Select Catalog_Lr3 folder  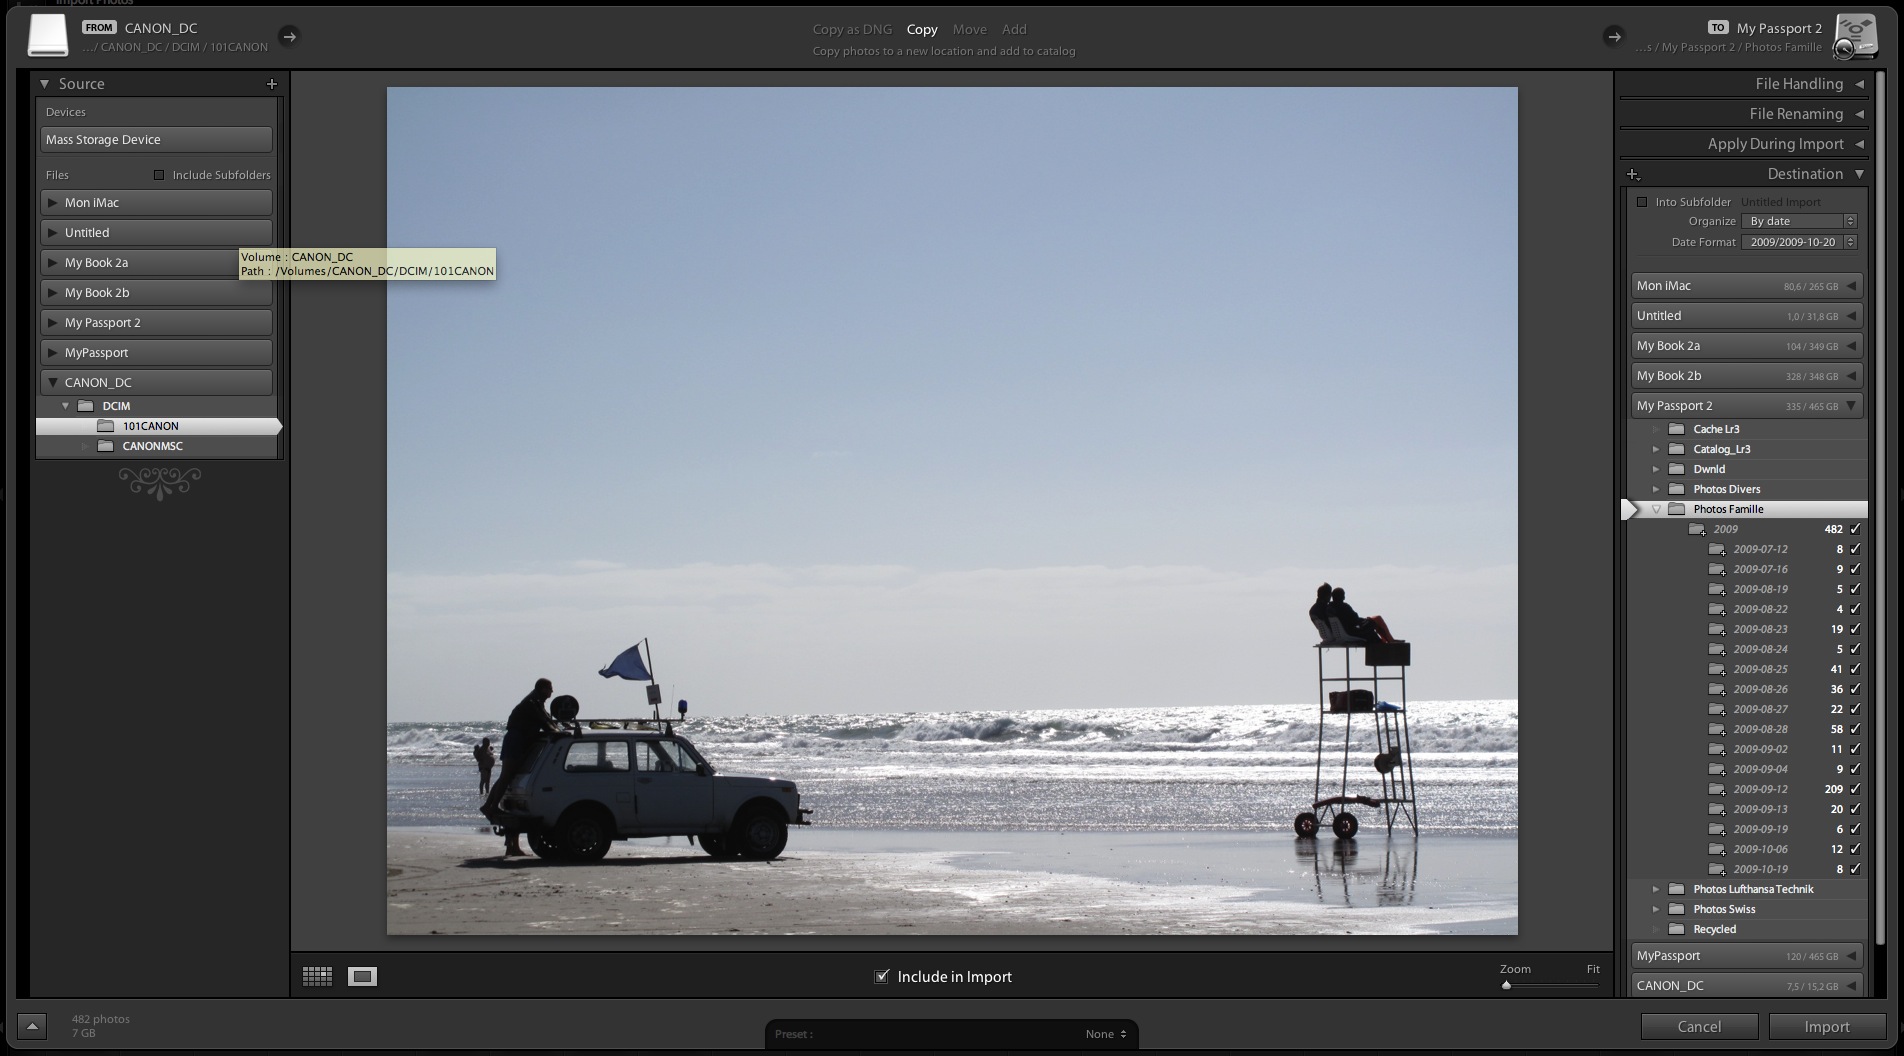click(x=1721, y=449)
